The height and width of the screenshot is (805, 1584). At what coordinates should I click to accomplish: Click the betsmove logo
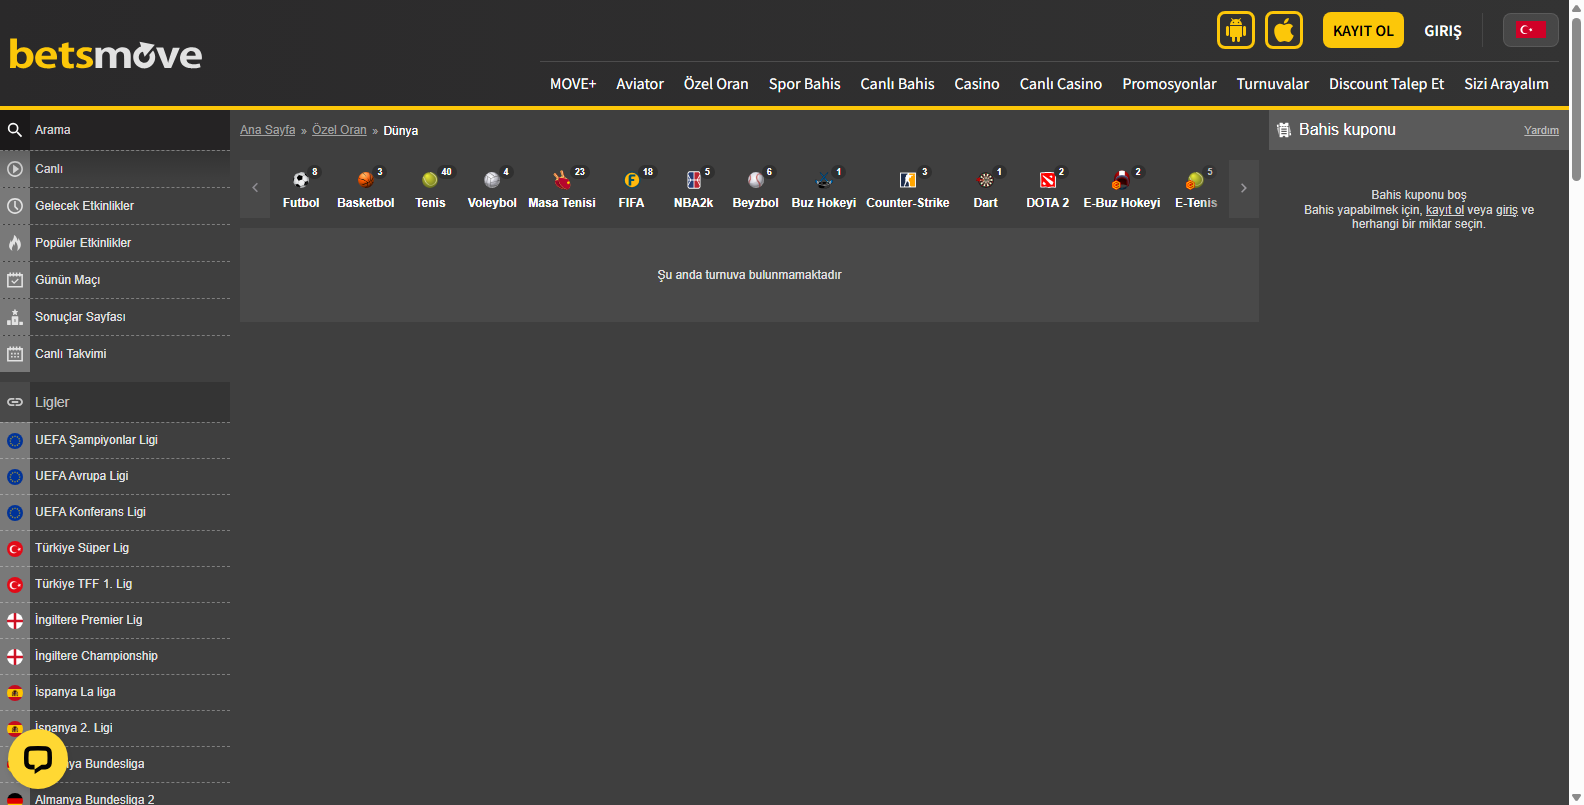(x=105, y=54)
